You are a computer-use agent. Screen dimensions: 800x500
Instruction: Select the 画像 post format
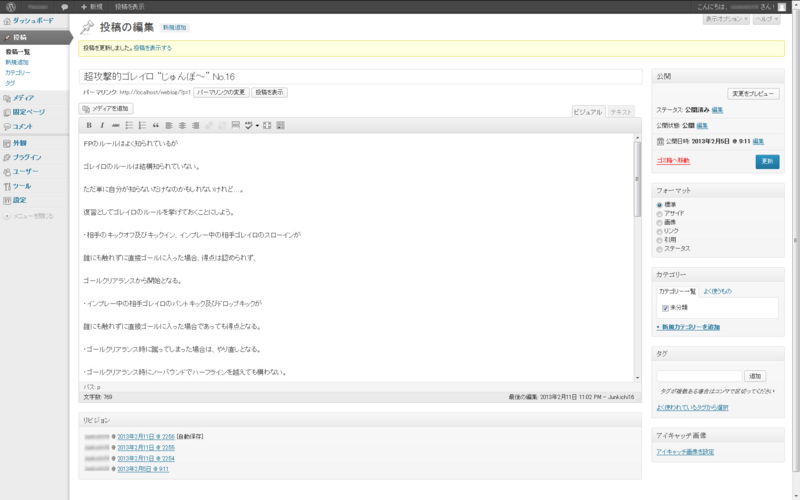coord(659,223)
